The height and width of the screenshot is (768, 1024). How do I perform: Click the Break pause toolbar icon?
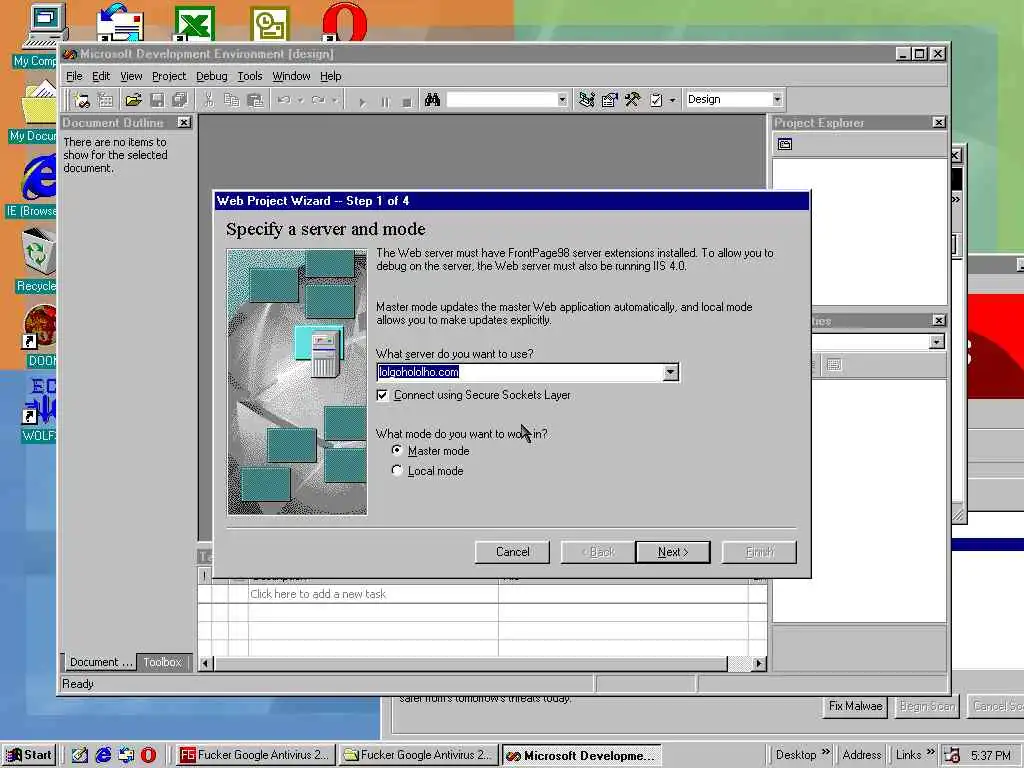coord(385,101)
